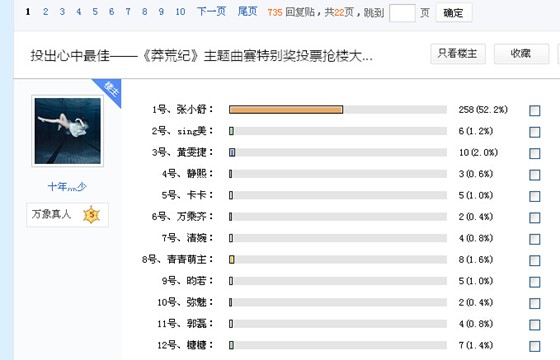This screenshot has height=360, width=560.
Task: Select the checkbox for 8号 春春萌主
Action: point(535,261)
